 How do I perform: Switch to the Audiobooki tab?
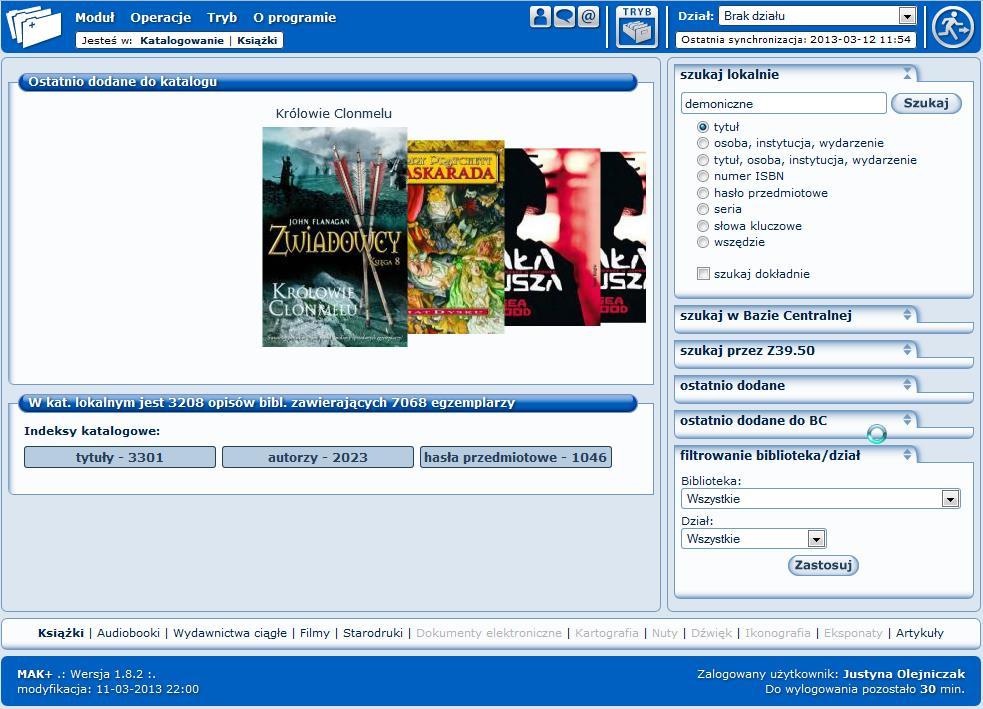(x=128, y=633)
